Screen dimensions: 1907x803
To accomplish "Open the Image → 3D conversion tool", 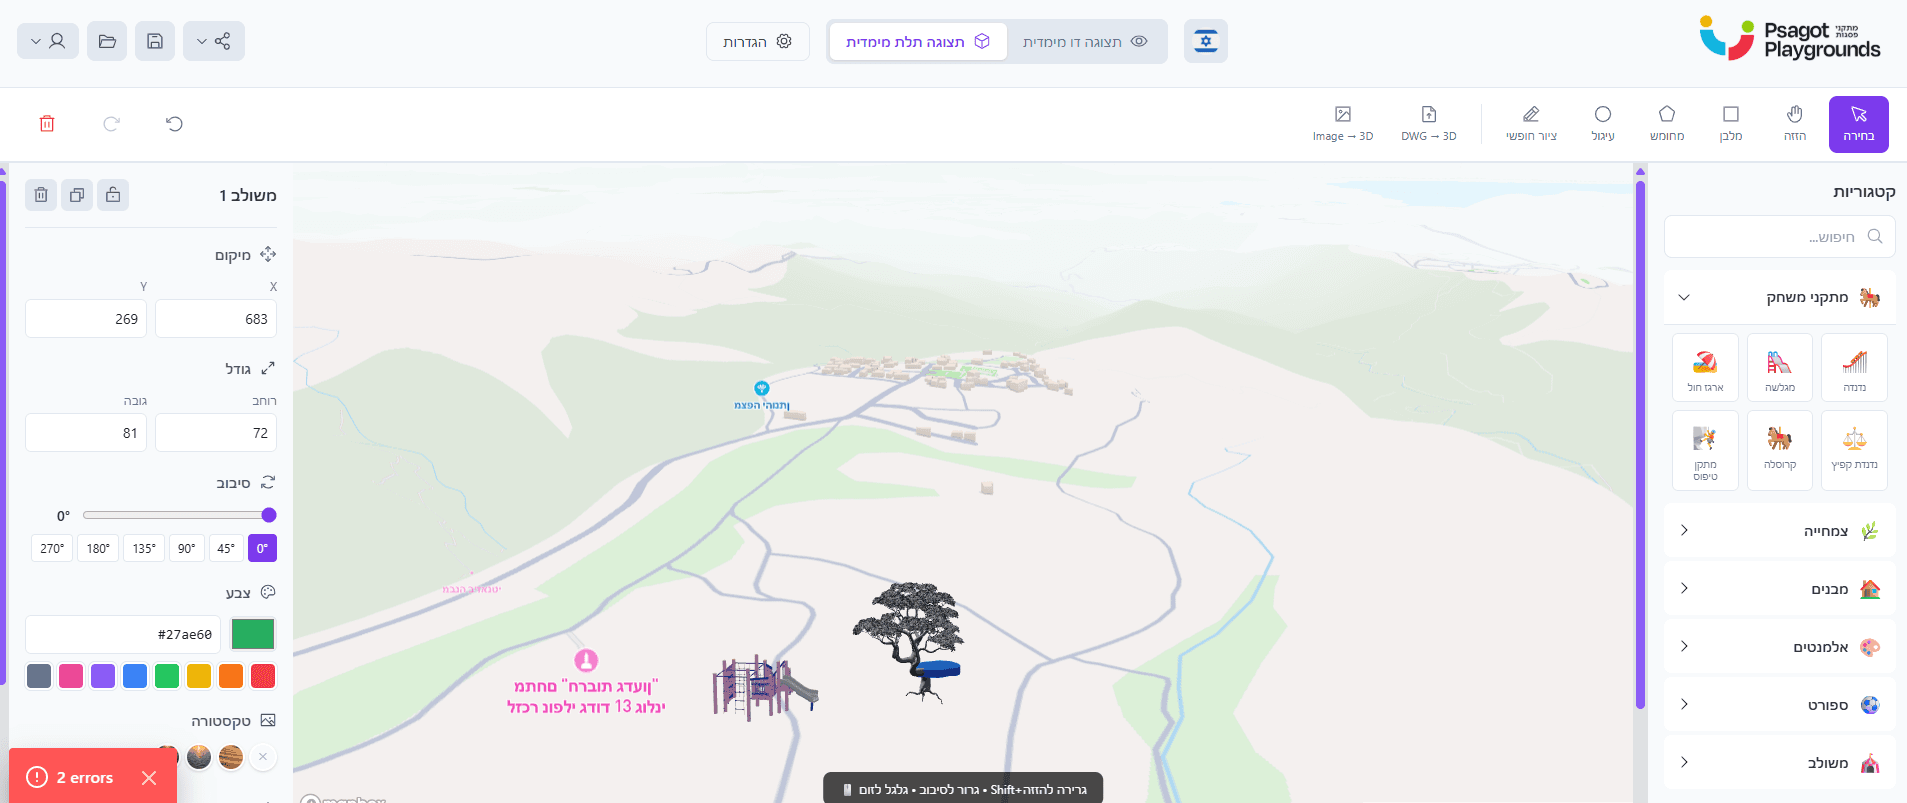I will (1343, 124).
